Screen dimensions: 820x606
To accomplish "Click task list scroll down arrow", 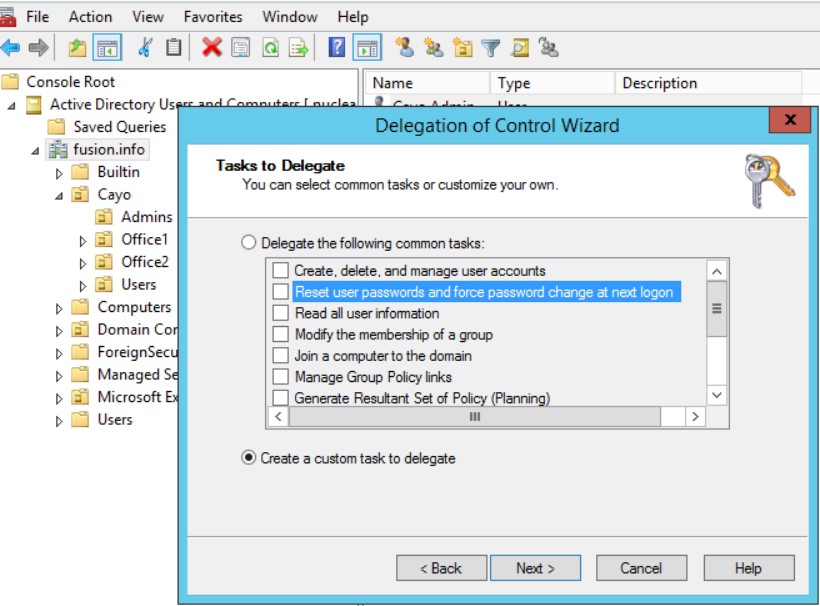I will click(716, 395).
